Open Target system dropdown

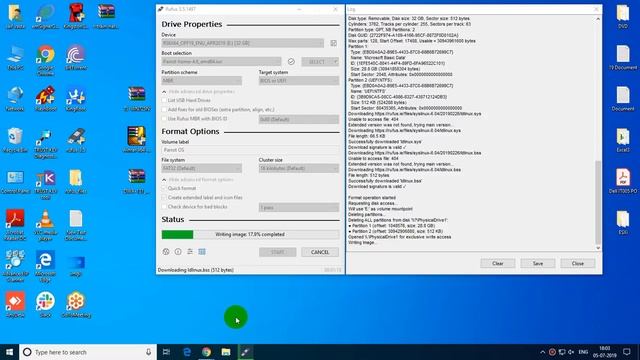[x=299, y=81]
